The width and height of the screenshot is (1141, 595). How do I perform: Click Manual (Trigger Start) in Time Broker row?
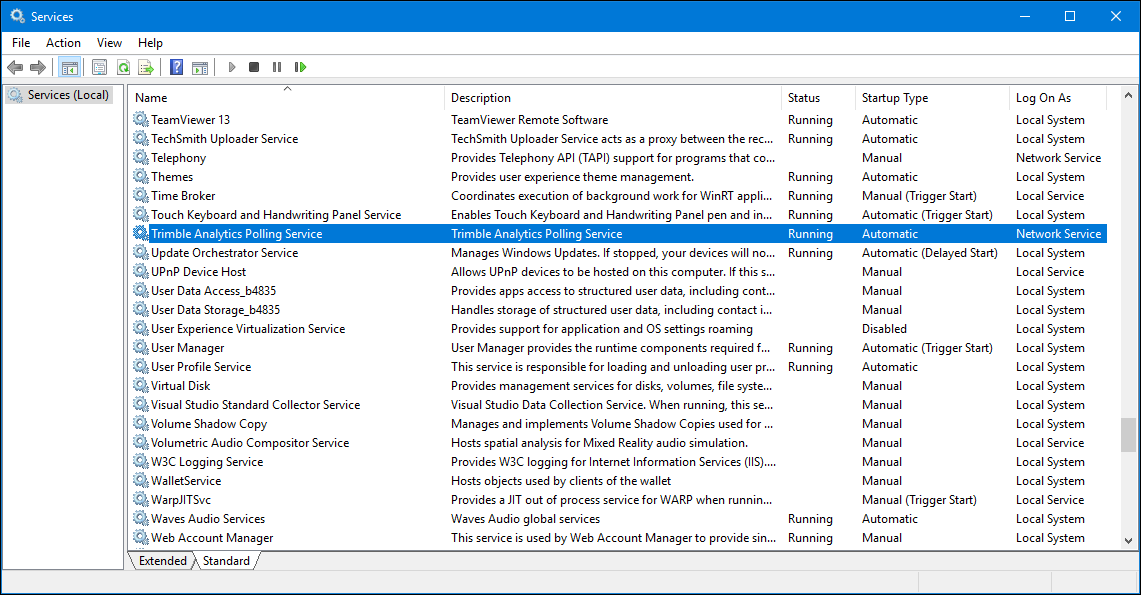pyautogui.click(x=919, y=196)
